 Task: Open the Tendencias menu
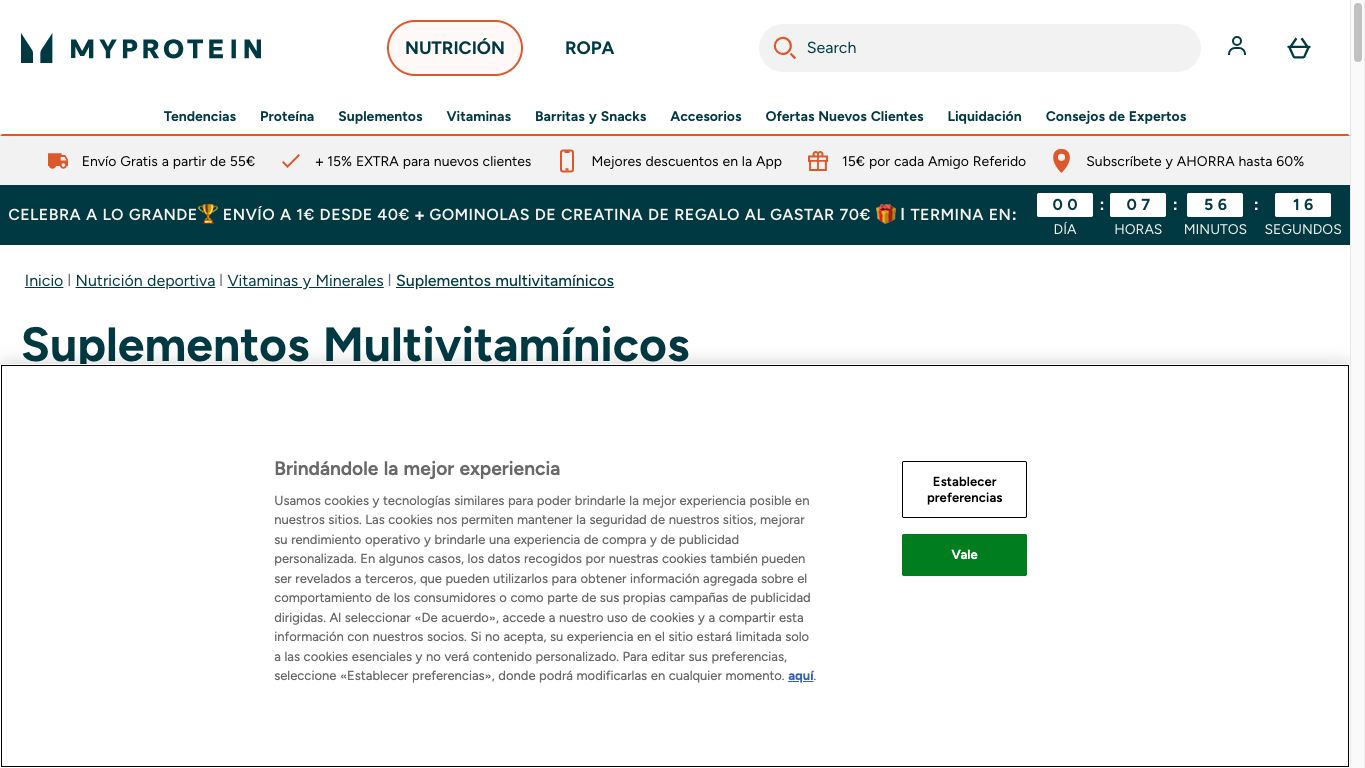[x=200, y=116]
